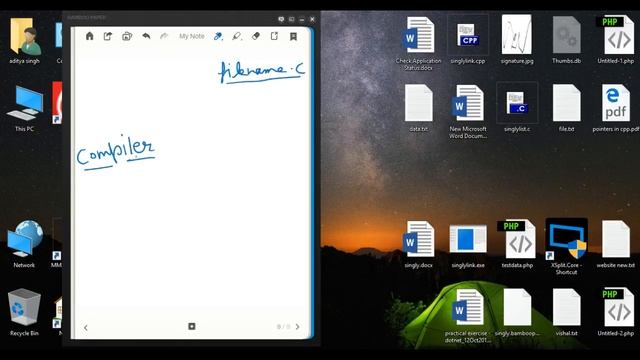Undo the last stroke
Viewport: 640px width, 360px height.
(x=146, y=36)
